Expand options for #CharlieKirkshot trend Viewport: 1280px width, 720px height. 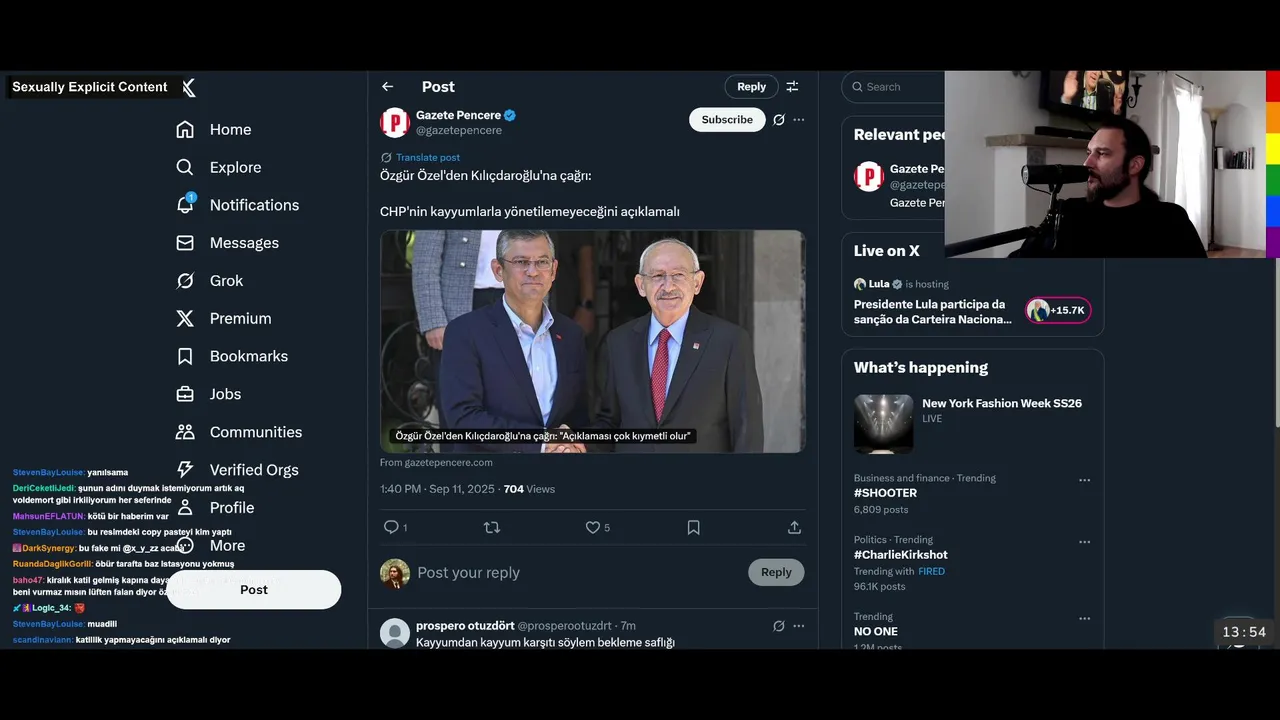pos(1084,542)
